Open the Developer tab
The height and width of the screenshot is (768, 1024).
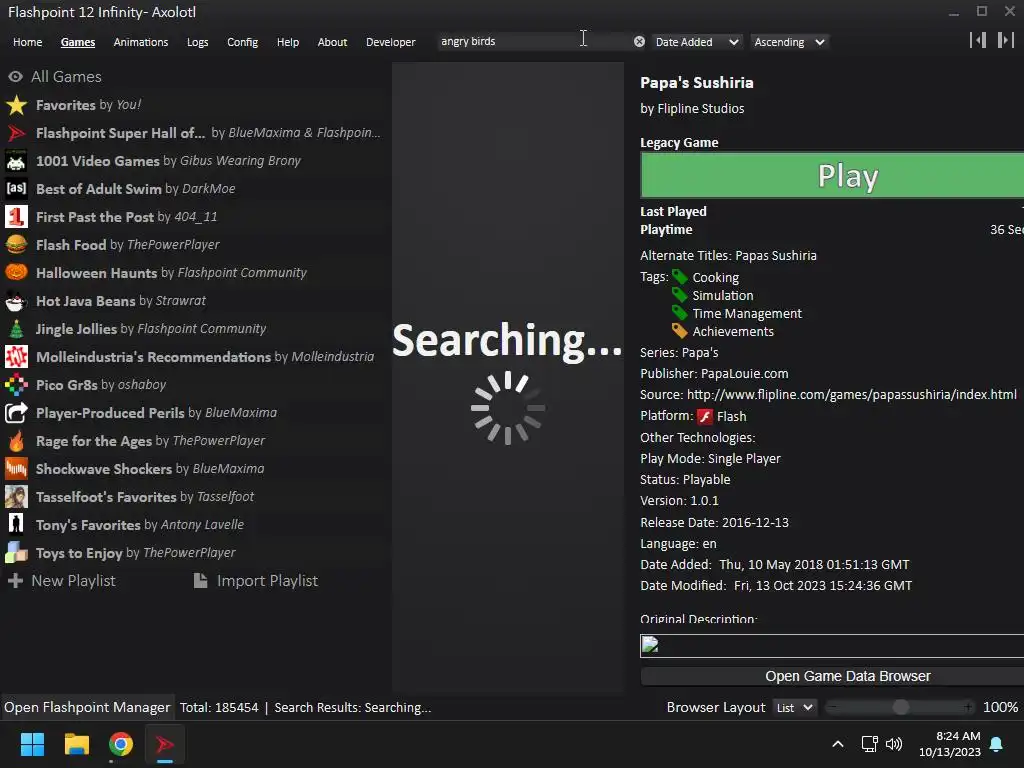click(391, 42)
